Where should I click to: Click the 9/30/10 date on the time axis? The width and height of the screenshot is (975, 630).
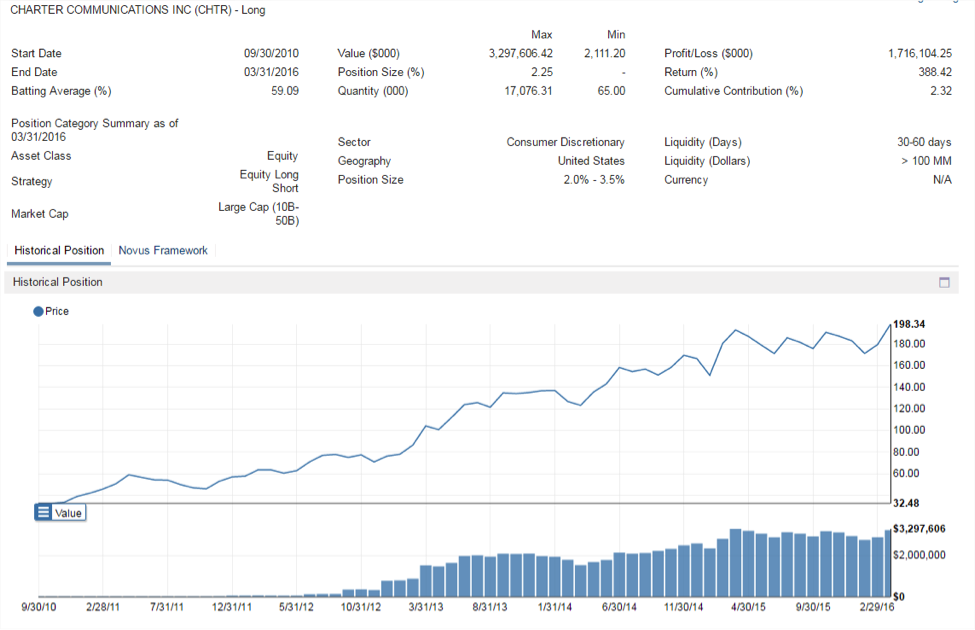(x=39, y=607)
